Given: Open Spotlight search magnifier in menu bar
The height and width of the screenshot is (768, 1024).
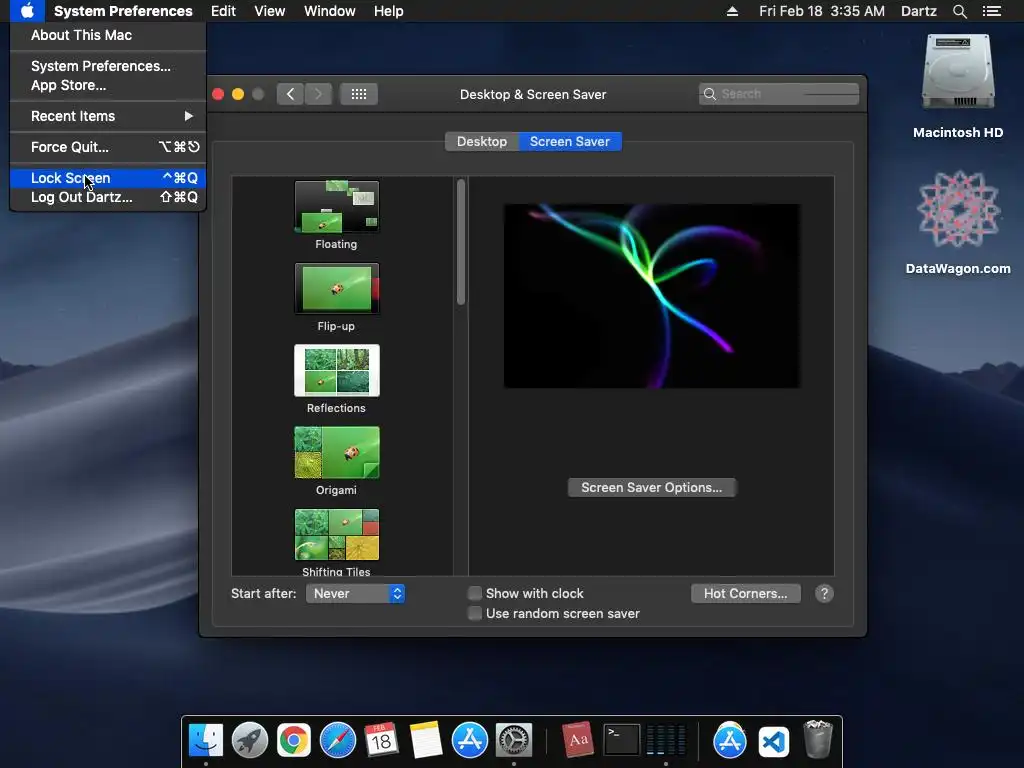Looking at the screenshot, I should [x=959, y=11].
